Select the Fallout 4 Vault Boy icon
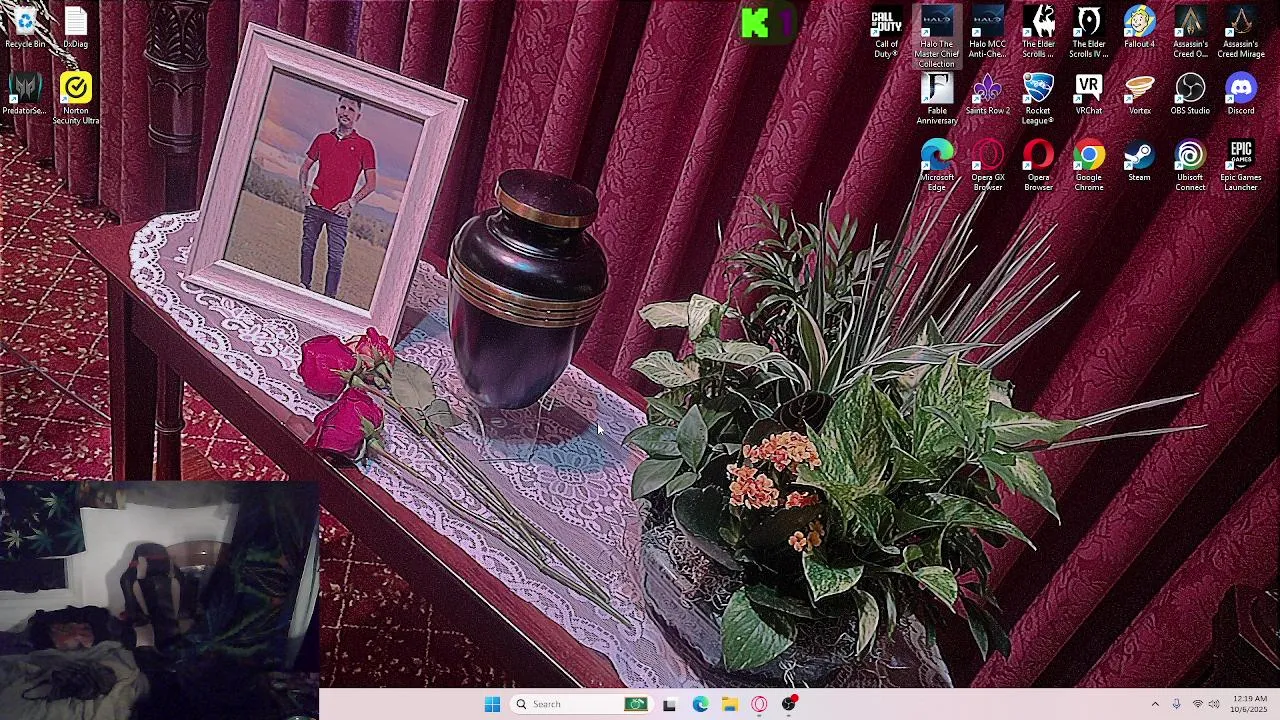Screen dimensions: 1280x720 (1139, 28)
